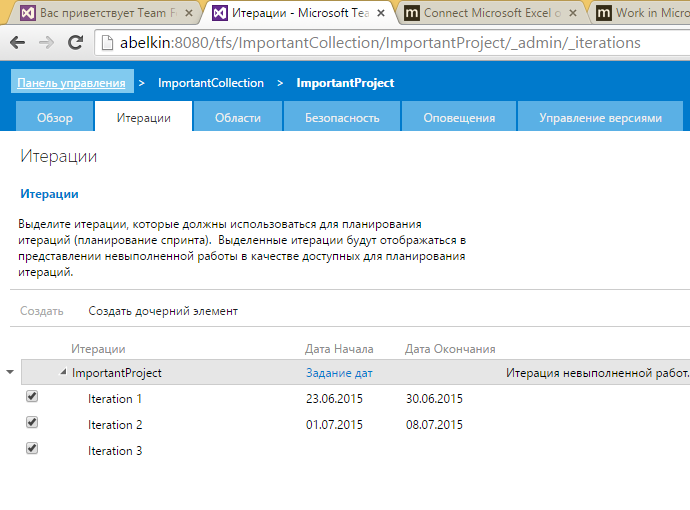
Task: Click the Итерации column header
Action: 98,349
